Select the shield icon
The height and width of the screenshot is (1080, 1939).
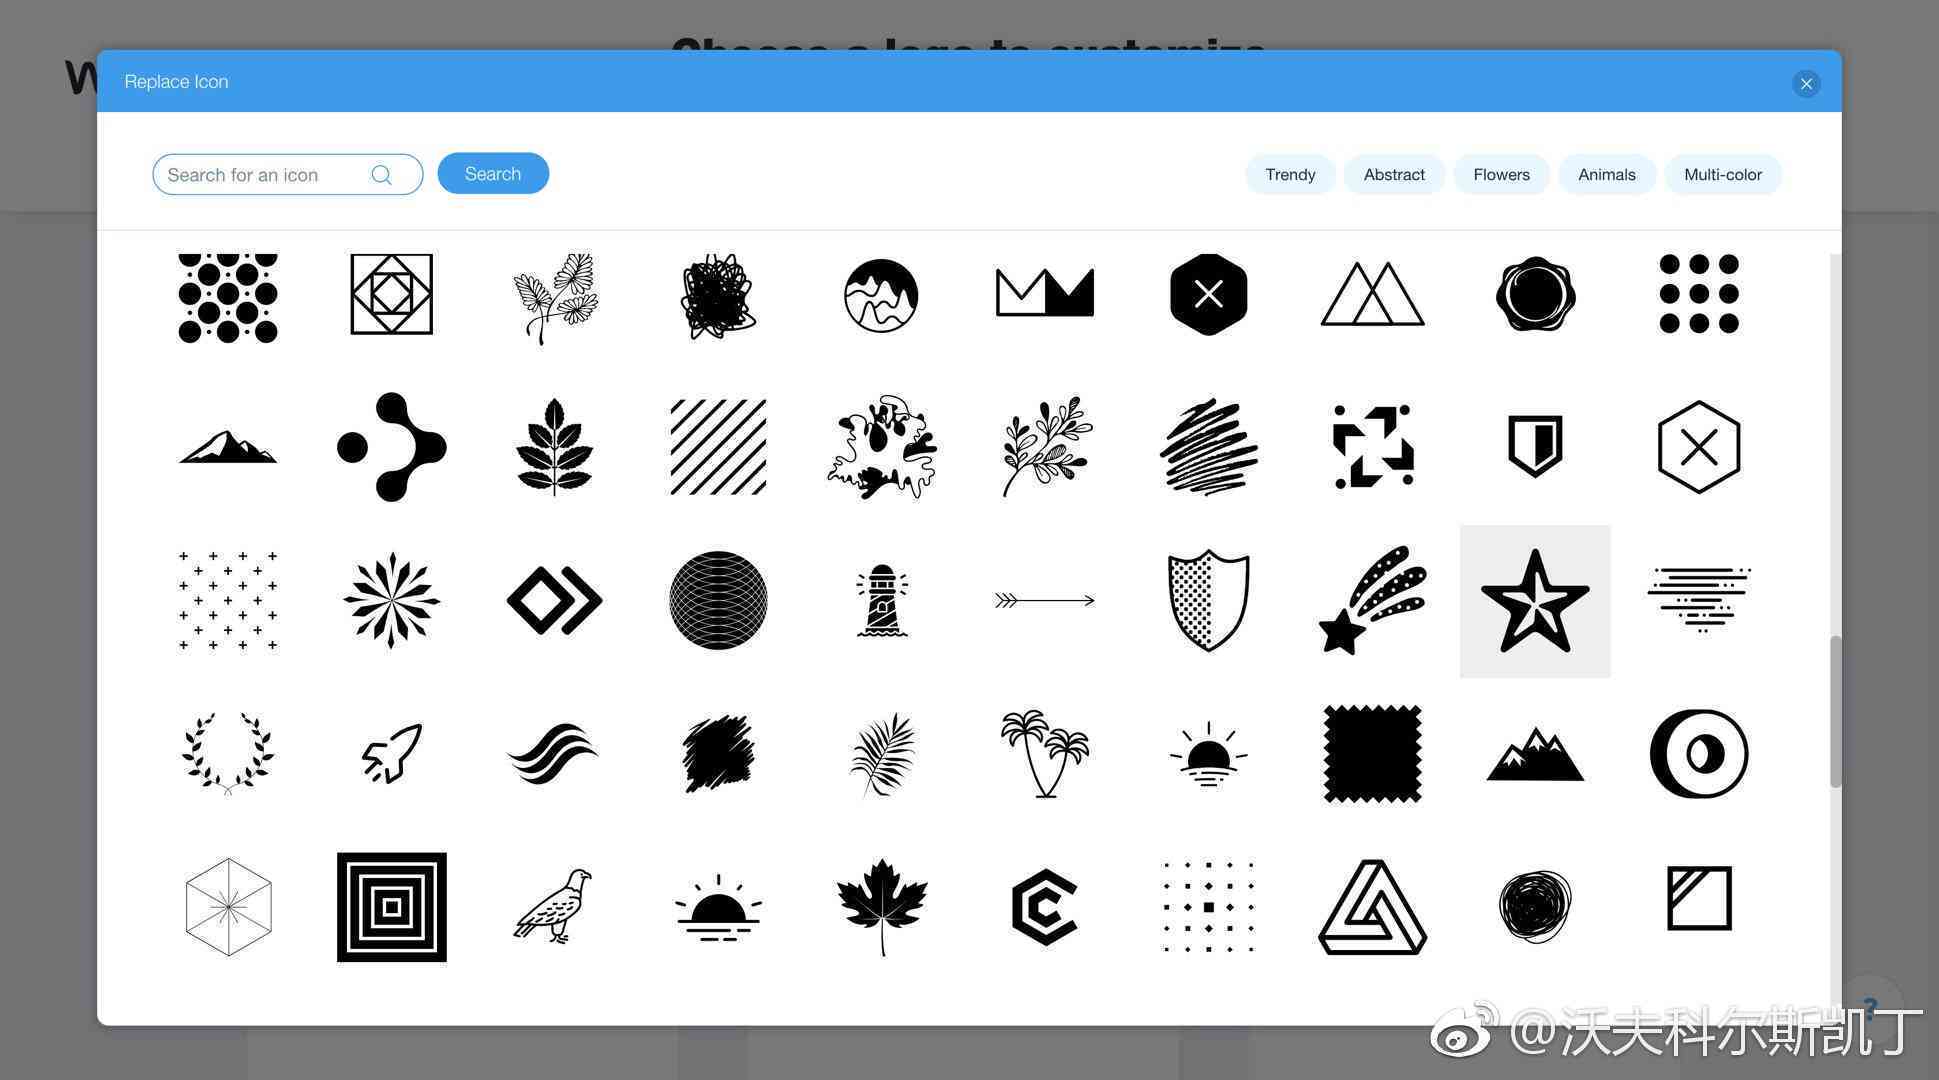point(1206,601)
